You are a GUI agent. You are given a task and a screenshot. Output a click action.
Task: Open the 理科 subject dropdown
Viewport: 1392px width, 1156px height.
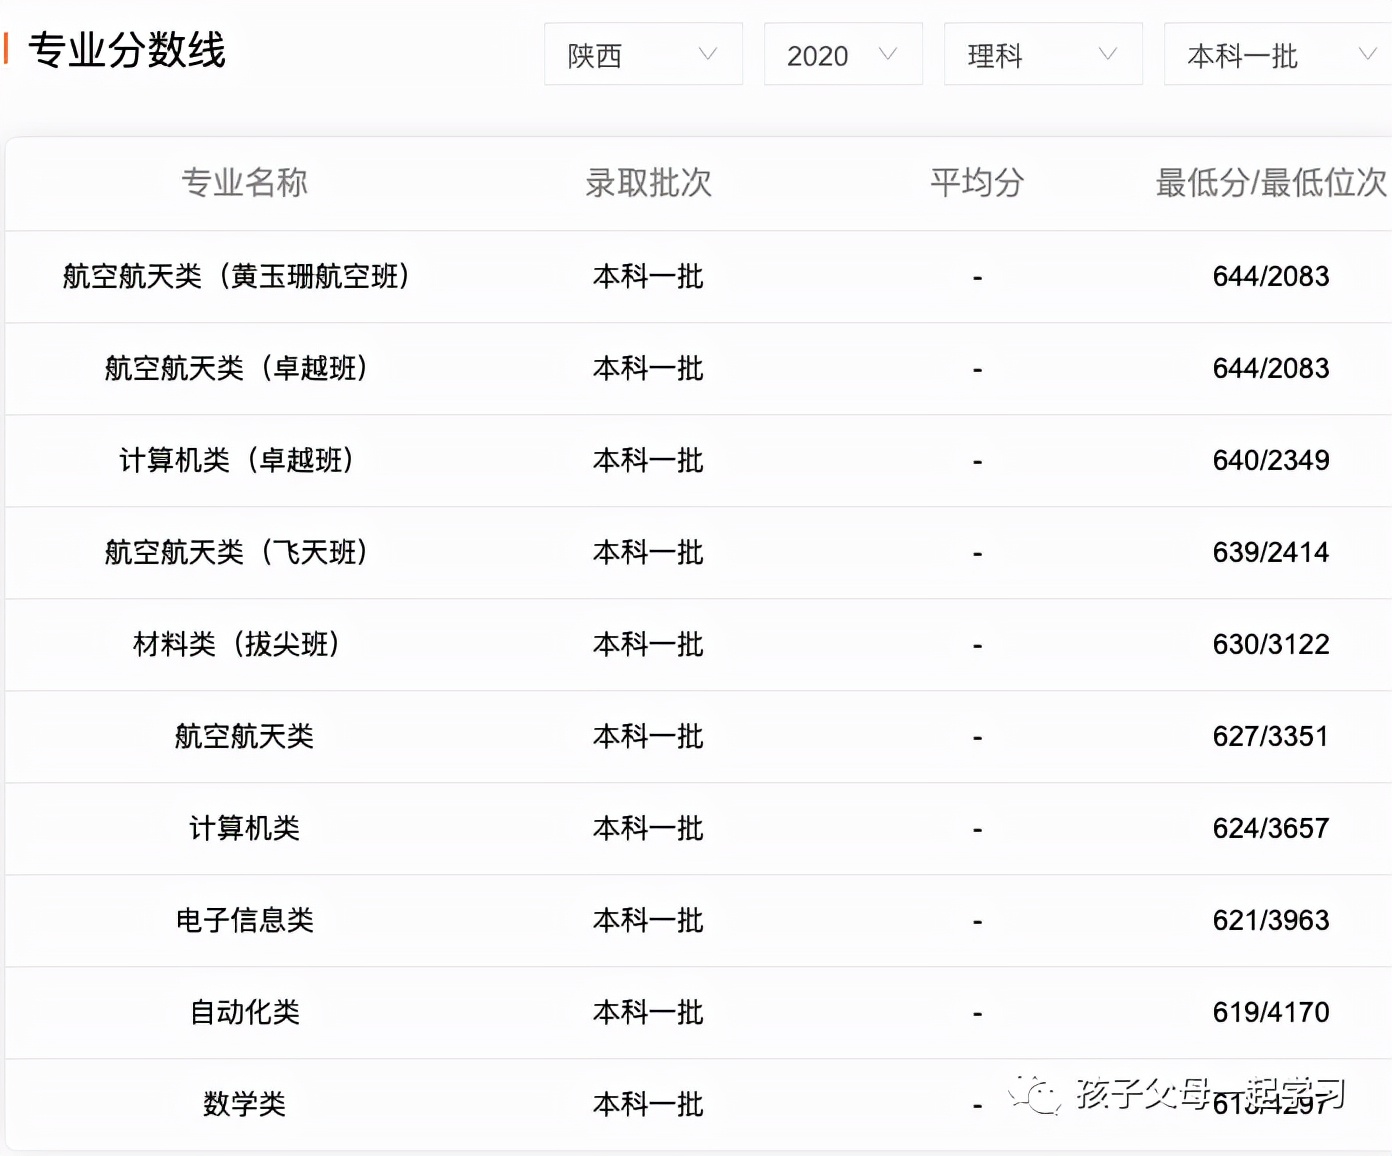1042,55
